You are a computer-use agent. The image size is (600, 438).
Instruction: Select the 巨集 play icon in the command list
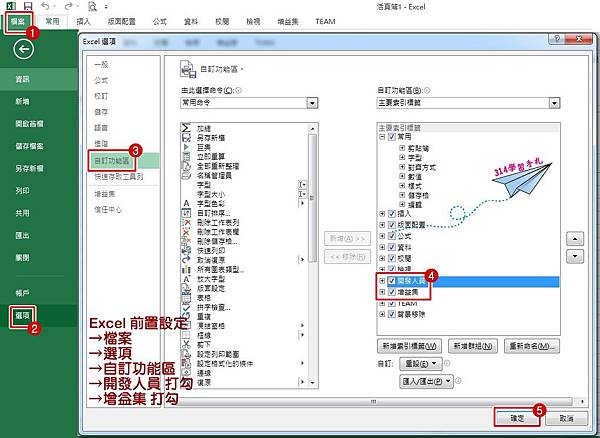coord(186,147)
